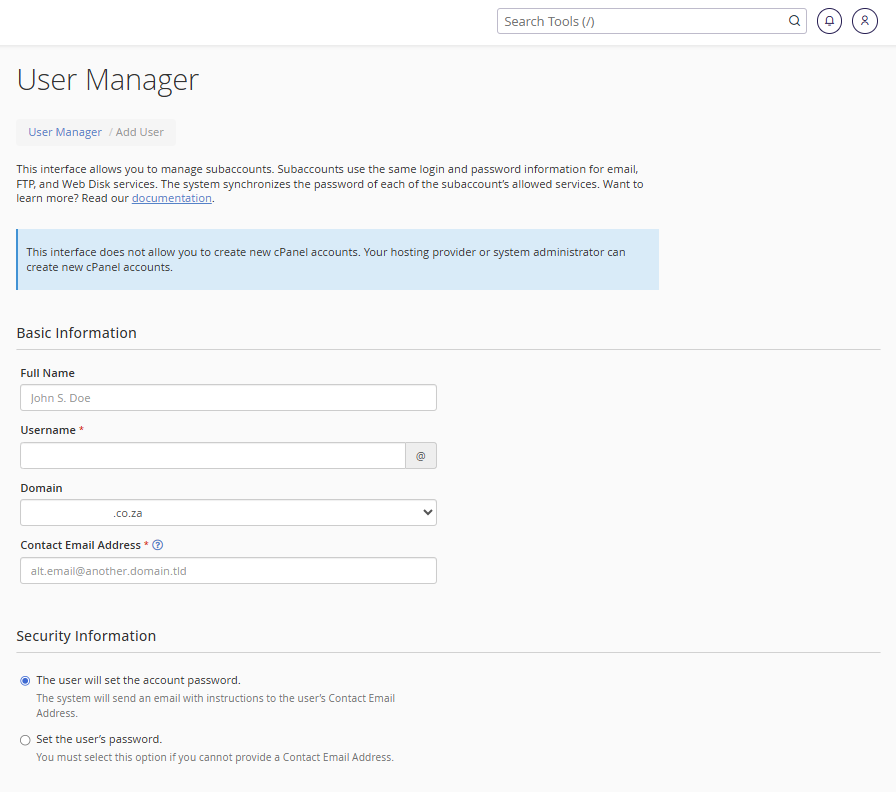Click the @ button beside the Username field

tap(421, 455)
